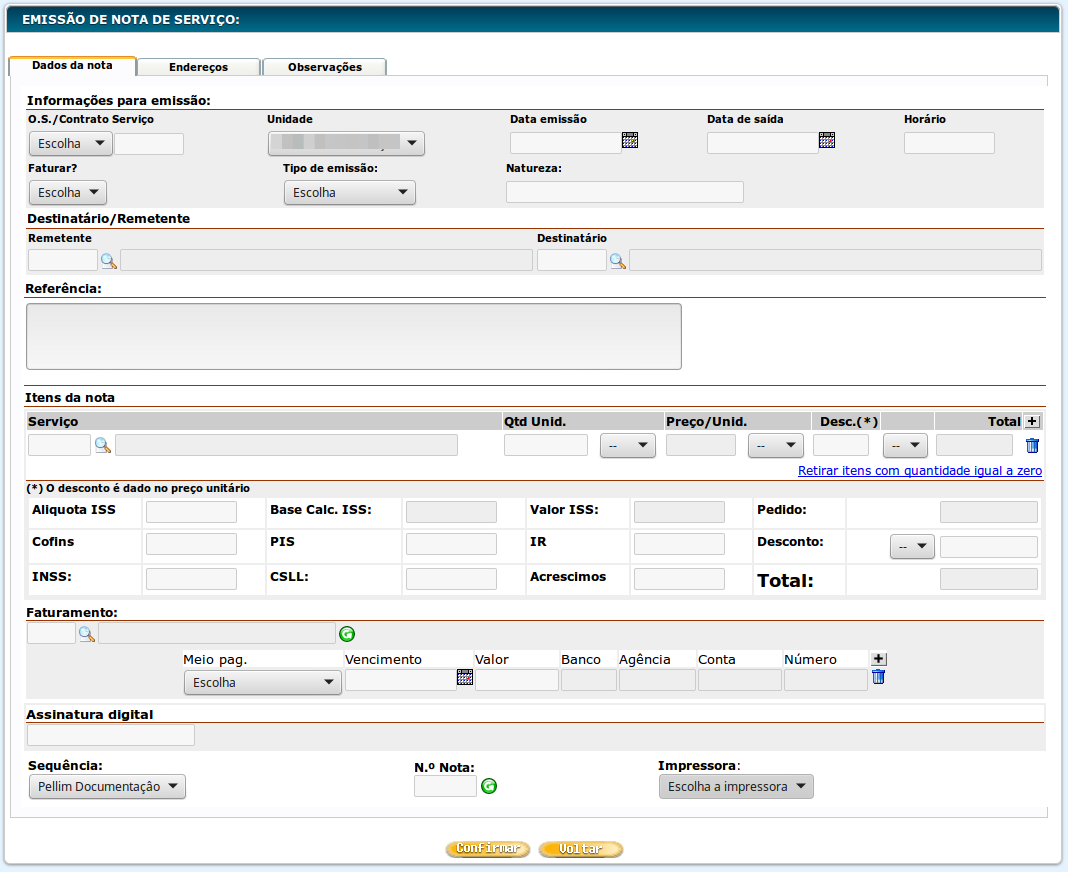Switch to the Observações tab
Screen dimensions: 1068x872
pos(324,67)
